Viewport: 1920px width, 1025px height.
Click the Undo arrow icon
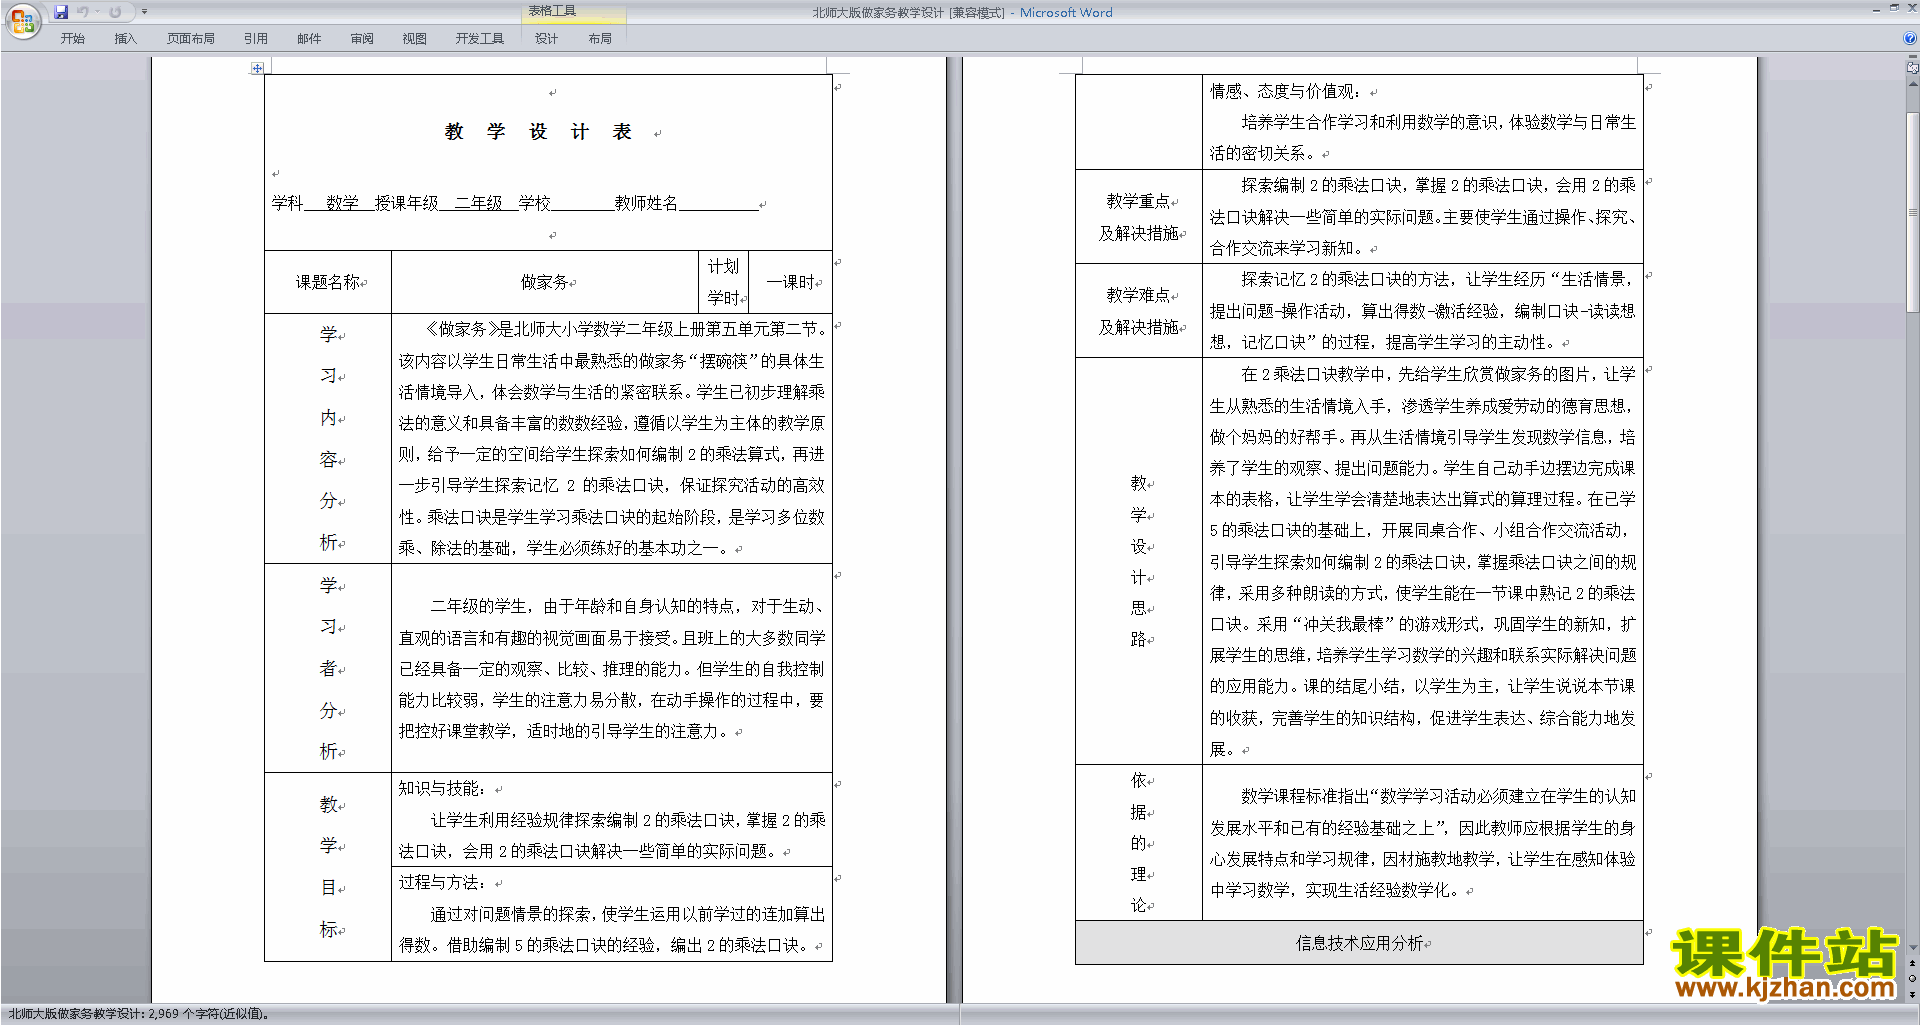83,12
